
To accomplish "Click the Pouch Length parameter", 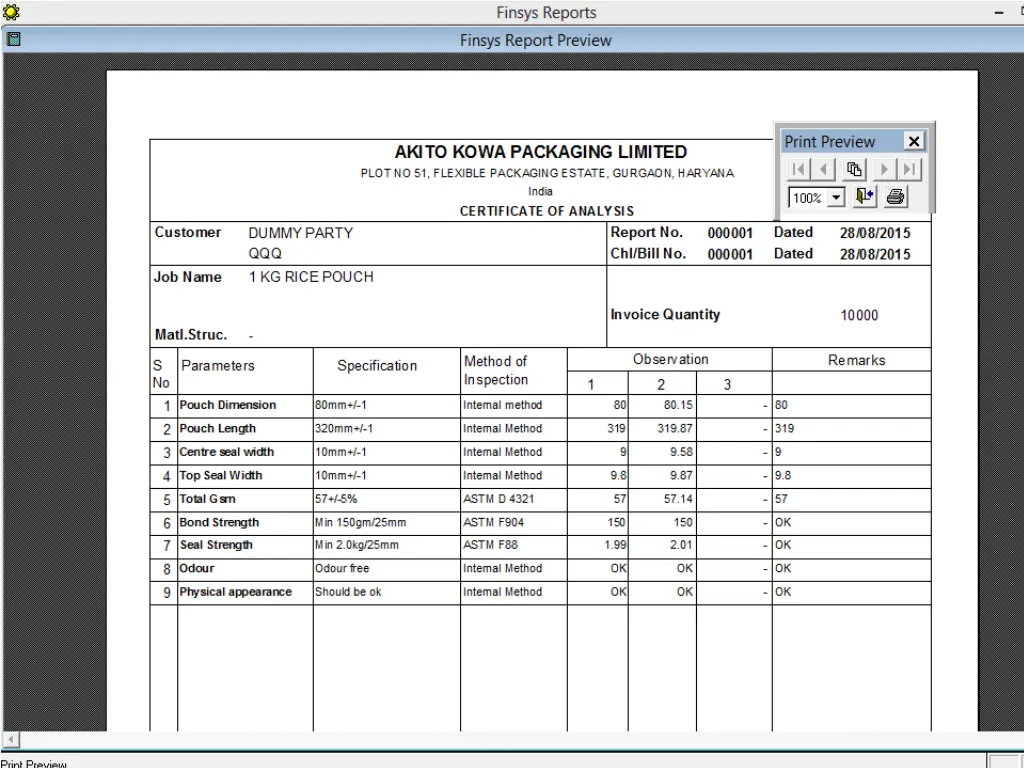I will (217, 428).
